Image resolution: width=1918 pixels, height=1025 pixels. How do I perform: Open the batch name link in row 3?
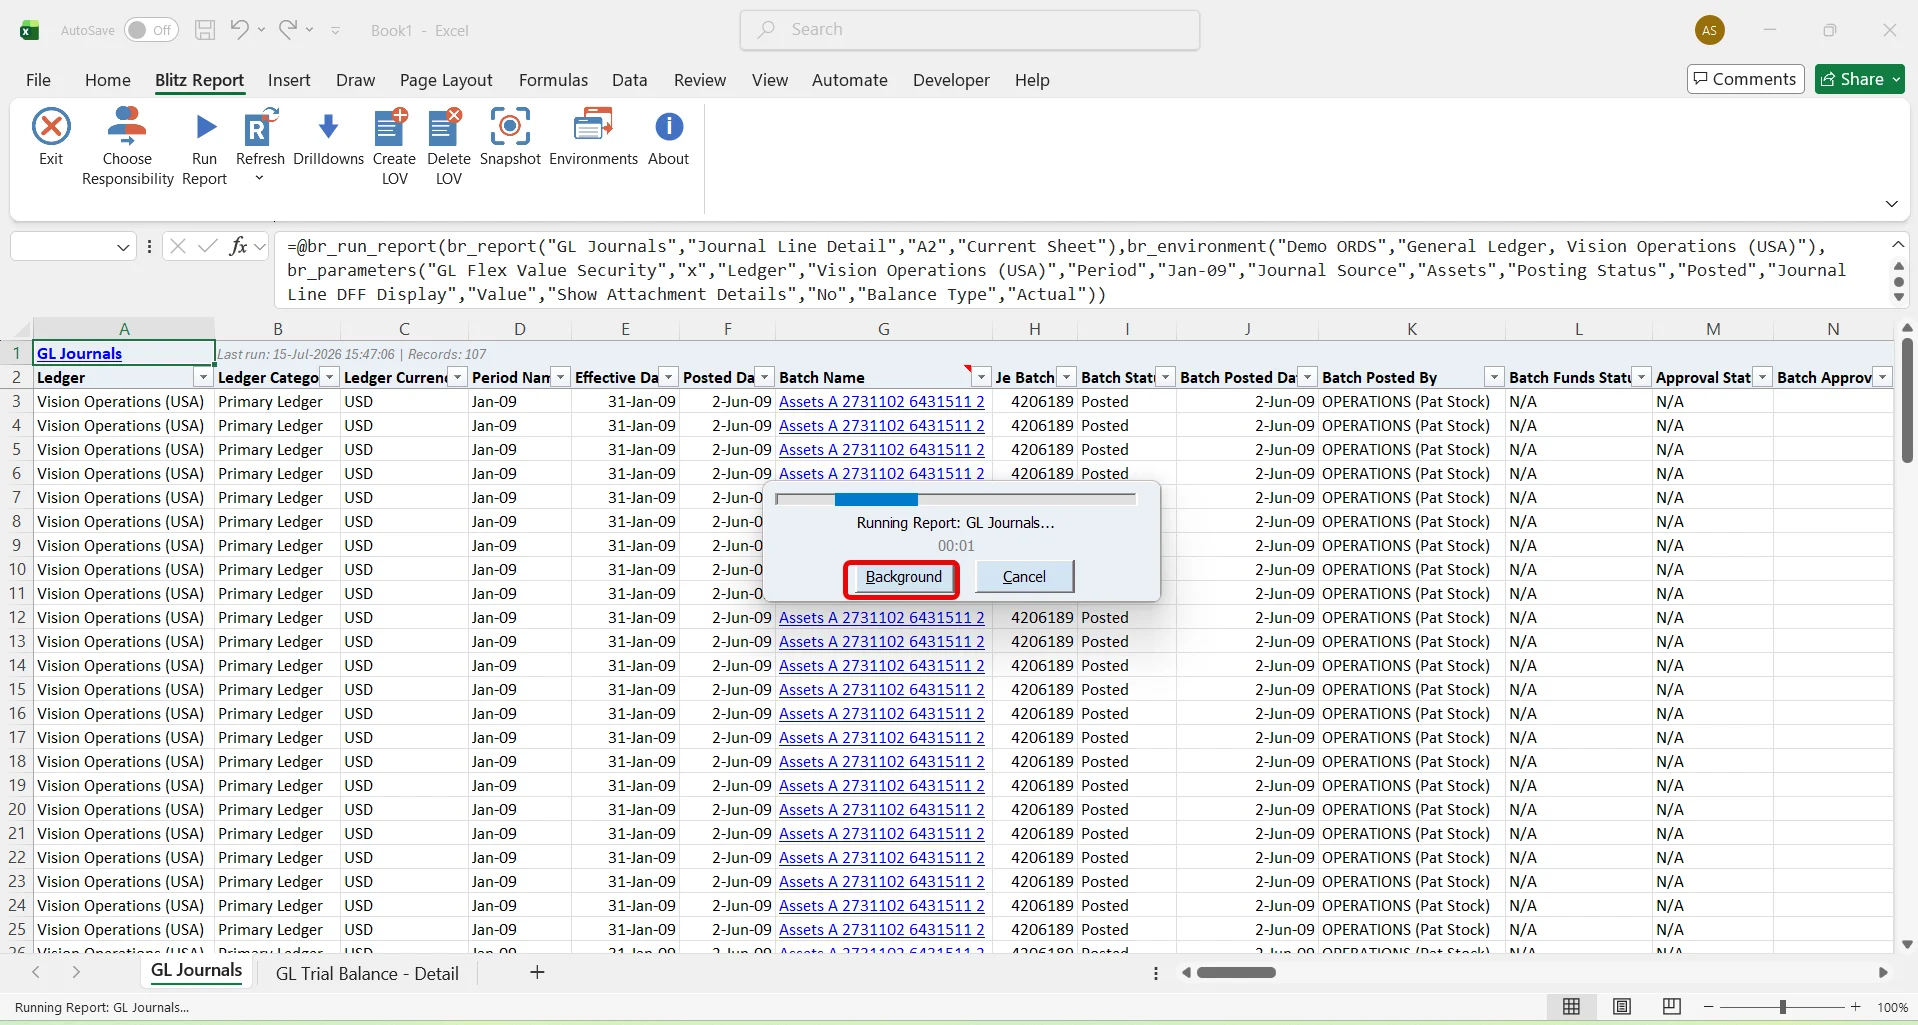pos(881,401)
